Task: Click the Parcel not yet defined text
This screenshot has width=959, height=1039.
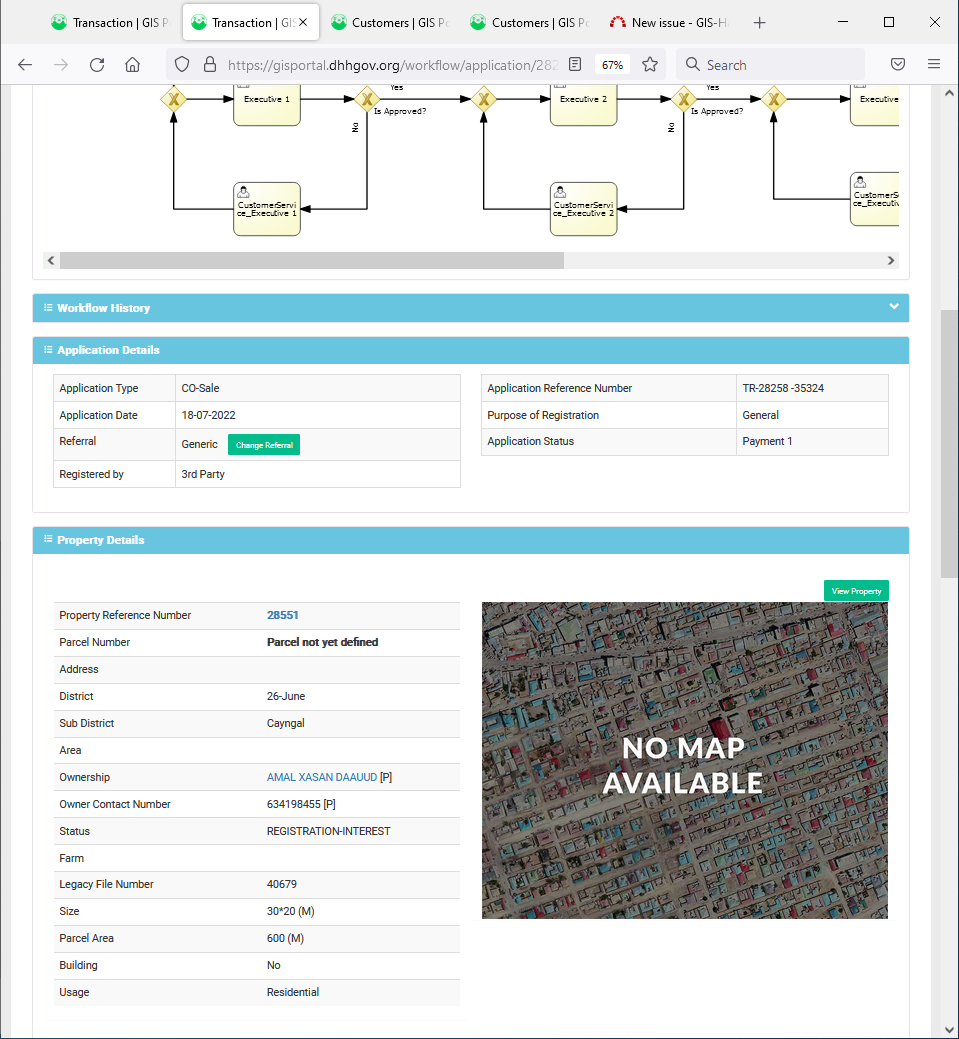Action: [322, 642]
